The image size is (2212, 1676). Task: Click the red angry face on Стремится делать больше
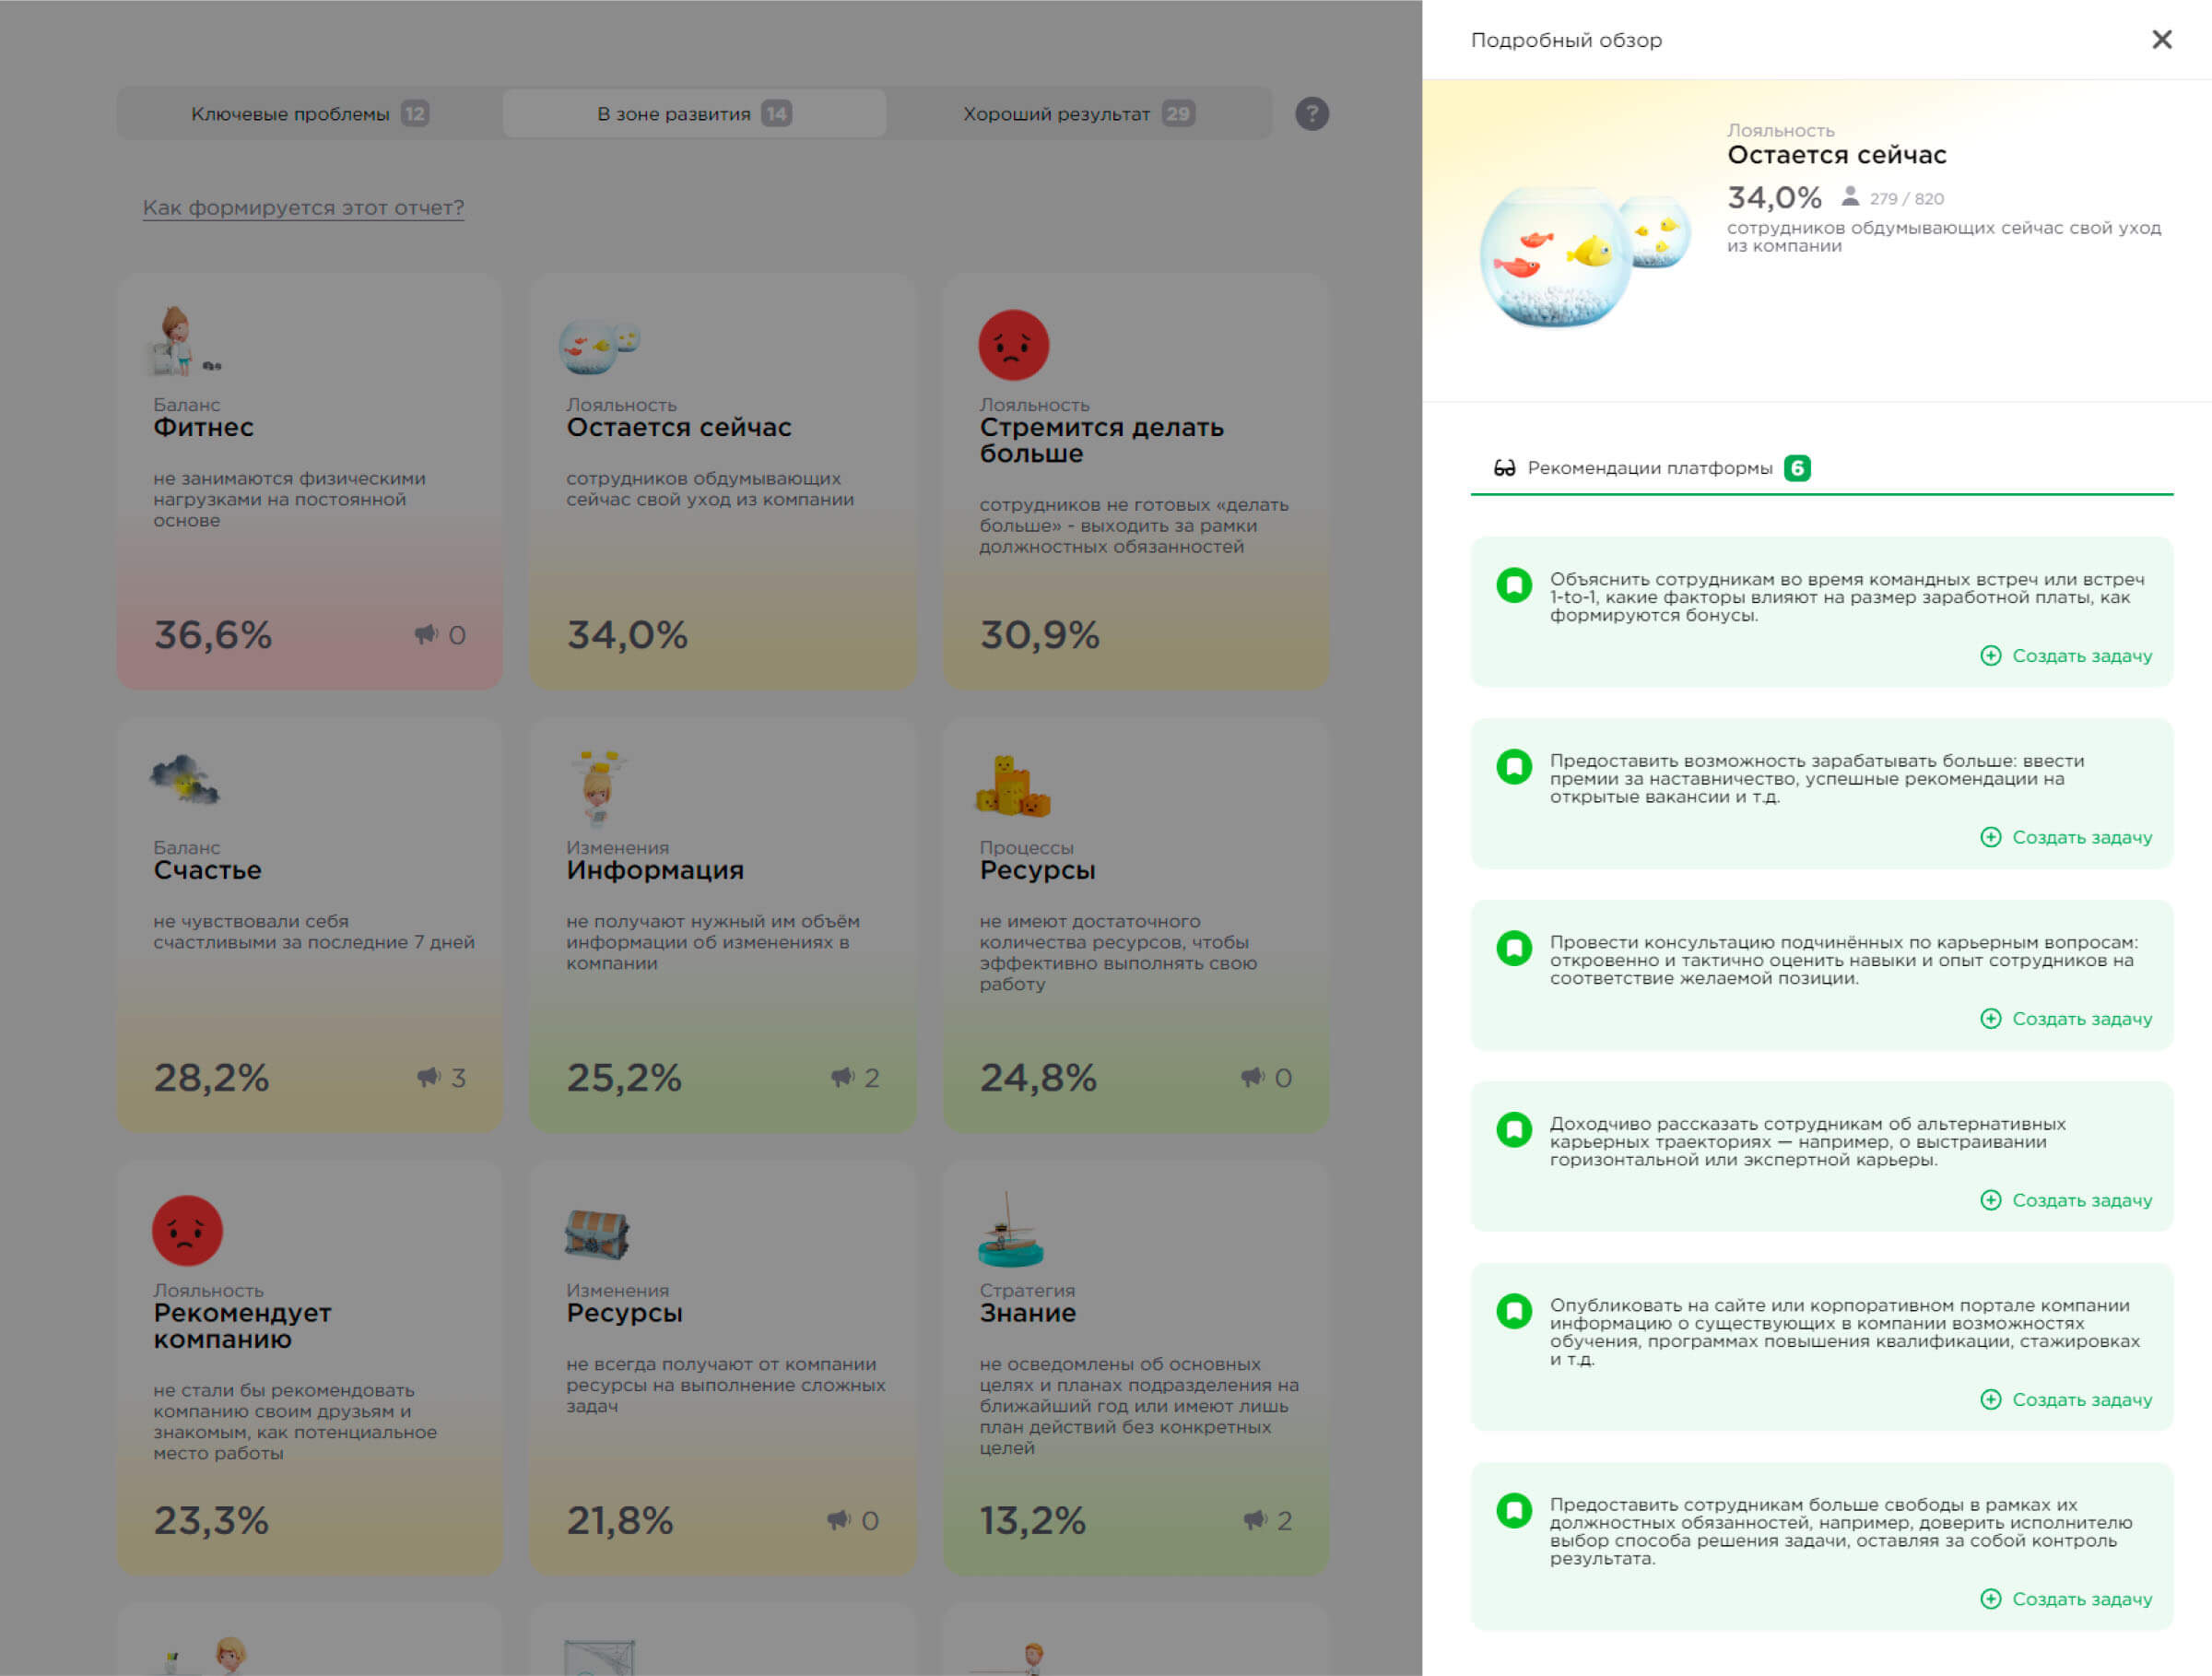(x=1015, y=345)
